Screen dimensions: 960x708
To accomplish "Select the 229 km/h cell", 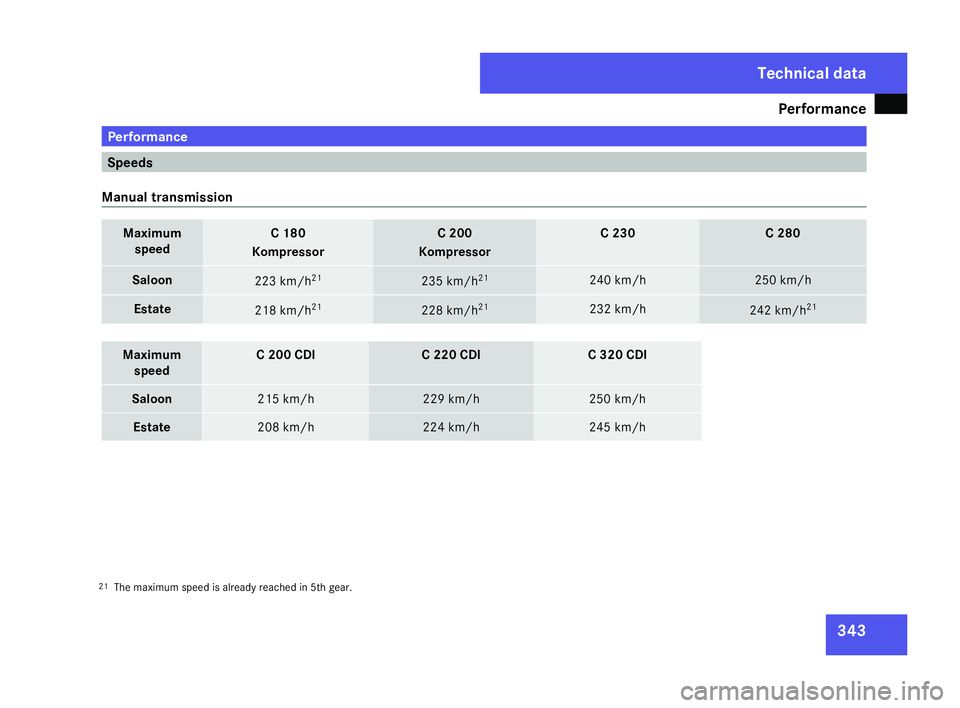I will point(451,399).
